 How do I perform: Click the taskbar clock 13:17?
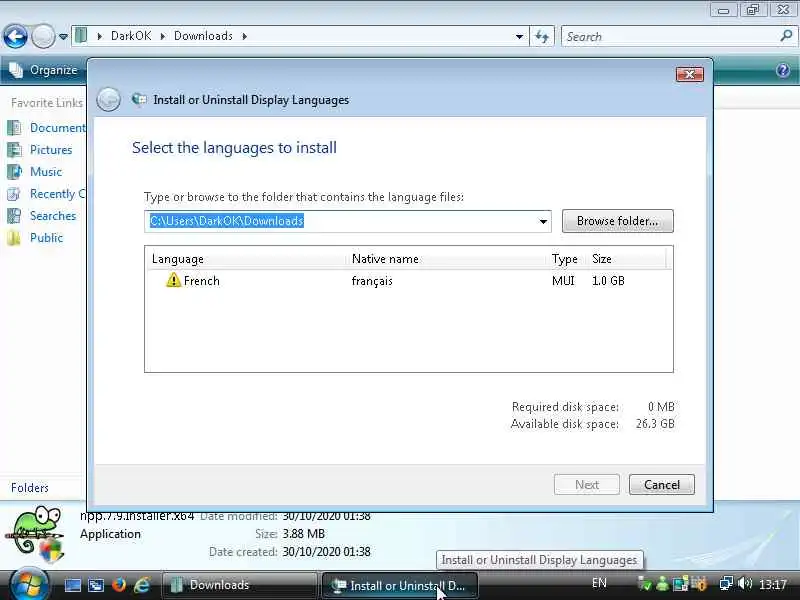(772, 584)
